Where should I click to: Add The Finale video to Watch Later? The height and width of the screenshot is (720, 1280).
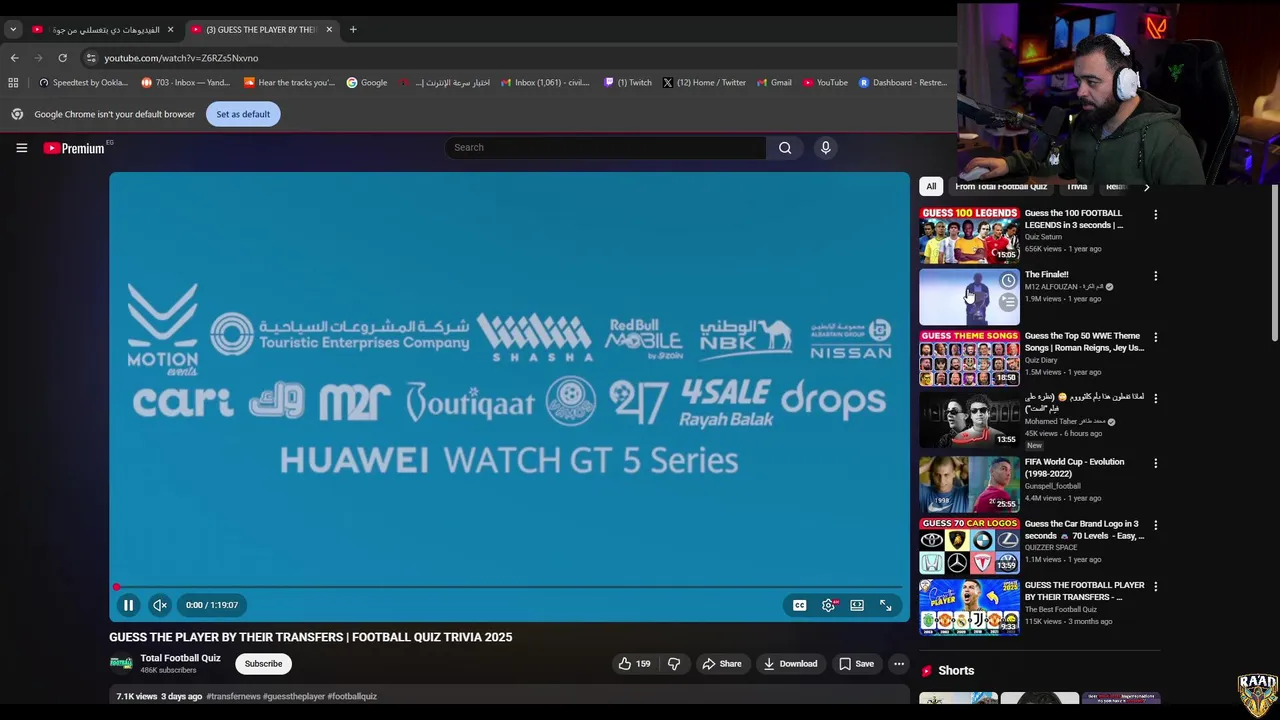(x=1008, y=281)
